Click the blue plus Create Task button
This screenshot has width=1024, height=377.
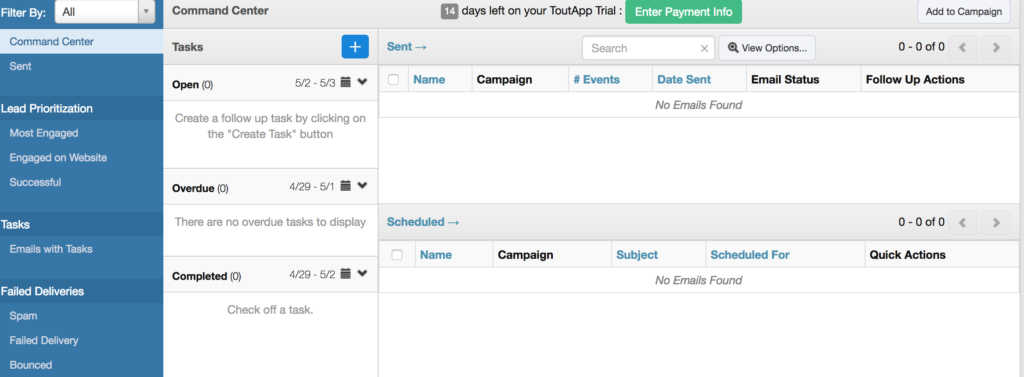tap(355, 47)
